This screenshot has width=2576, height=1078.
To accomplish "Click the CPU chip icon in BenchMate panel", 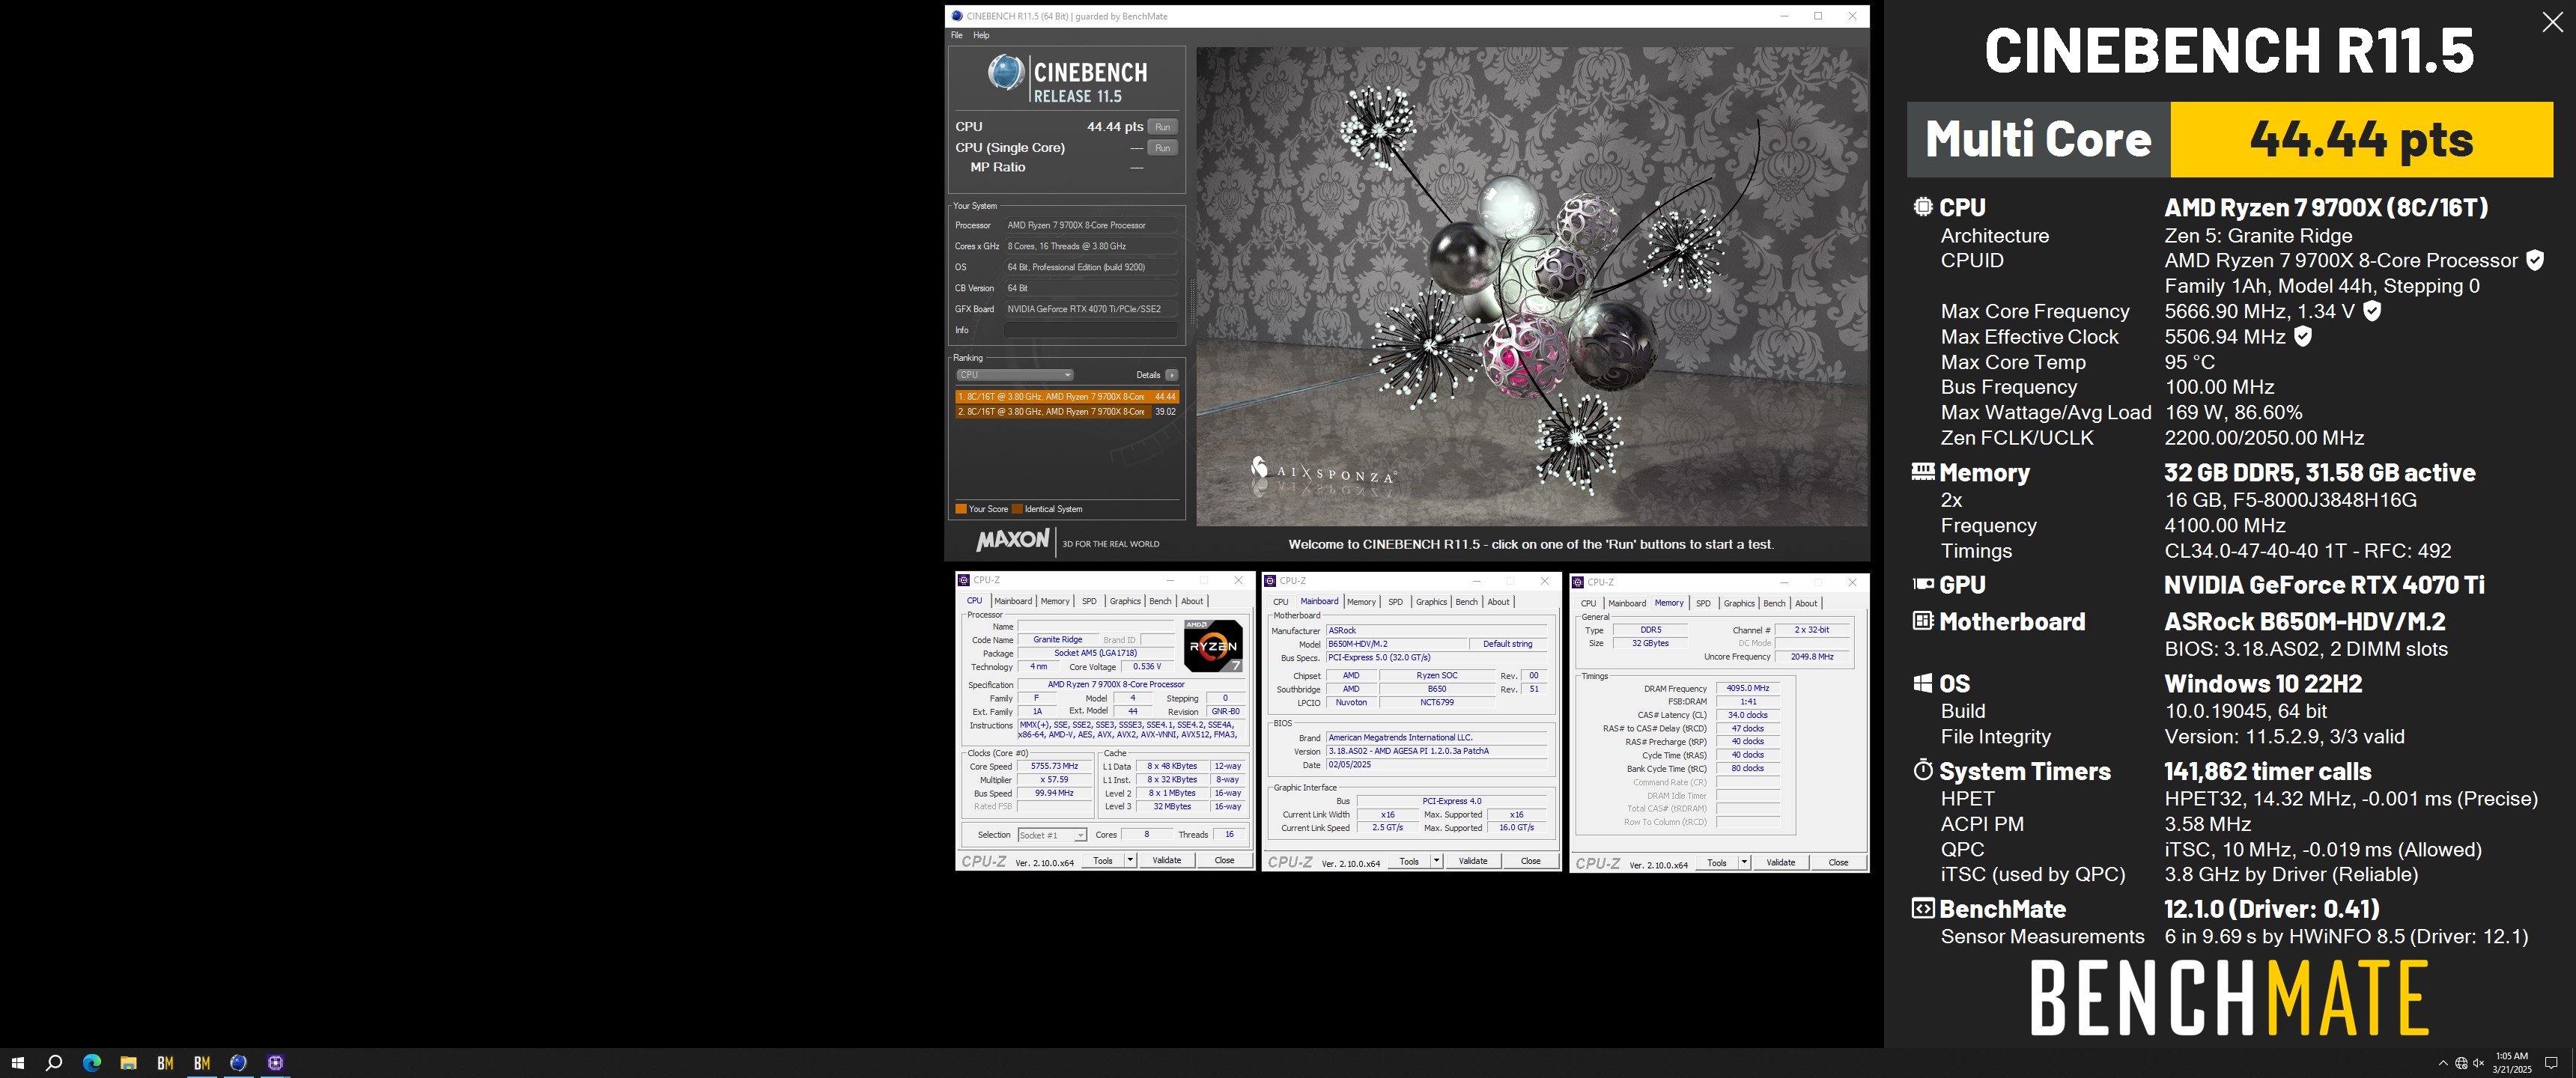I will click(1922, 207).
